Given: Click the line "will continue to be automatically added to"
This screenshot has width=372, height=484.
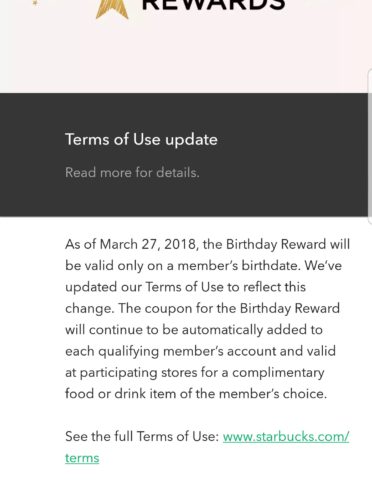Looking at the screenshot, I should click(x=194, y=330).
